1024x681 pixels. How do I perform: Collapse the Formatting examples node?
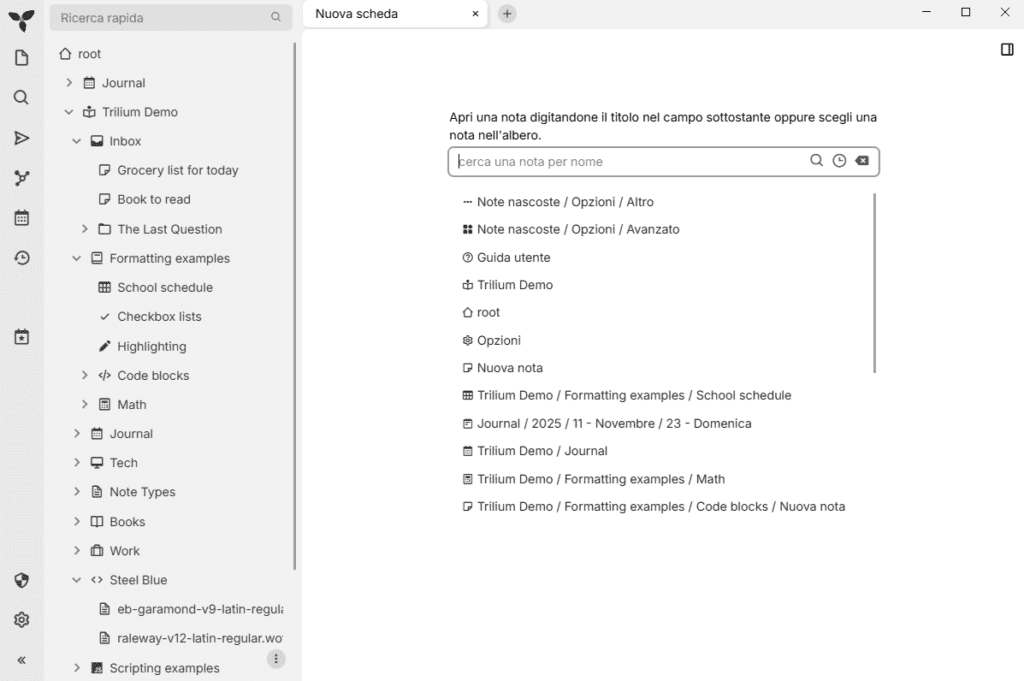coord(77,259)
